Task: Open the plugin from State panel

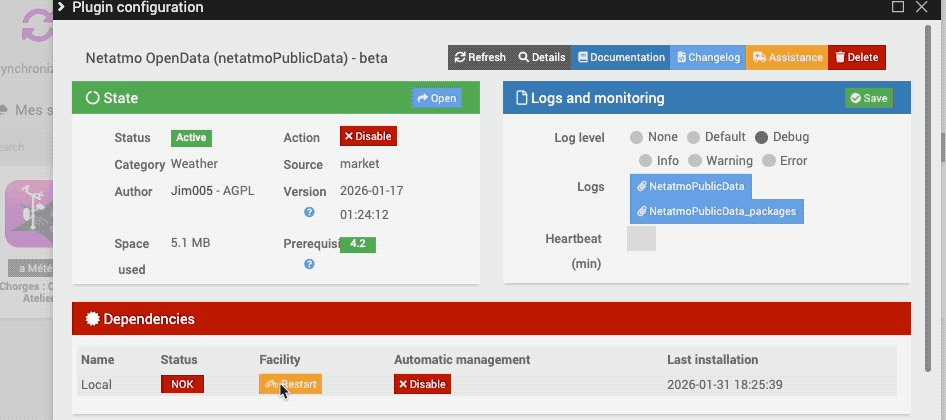Action: click(x=437, y=98)
